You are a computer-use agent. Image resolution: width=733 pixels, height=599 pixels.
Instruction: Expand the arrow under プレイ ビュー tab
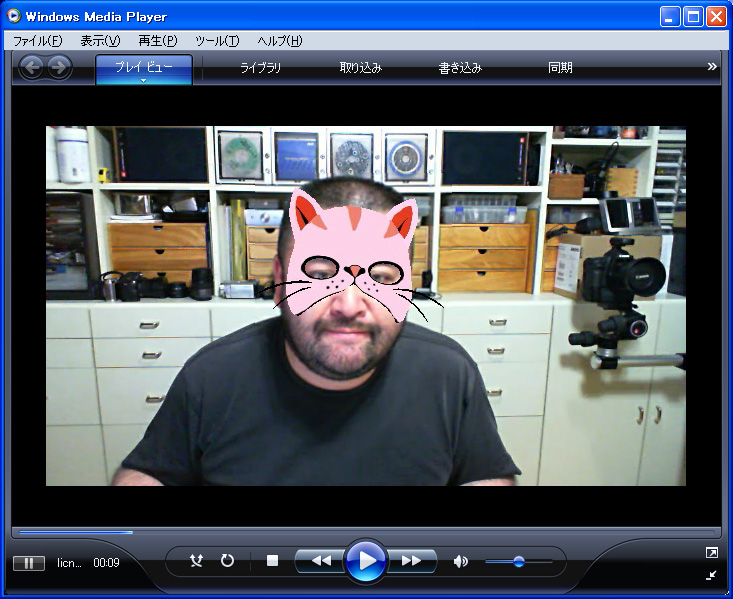click(144, 80)
